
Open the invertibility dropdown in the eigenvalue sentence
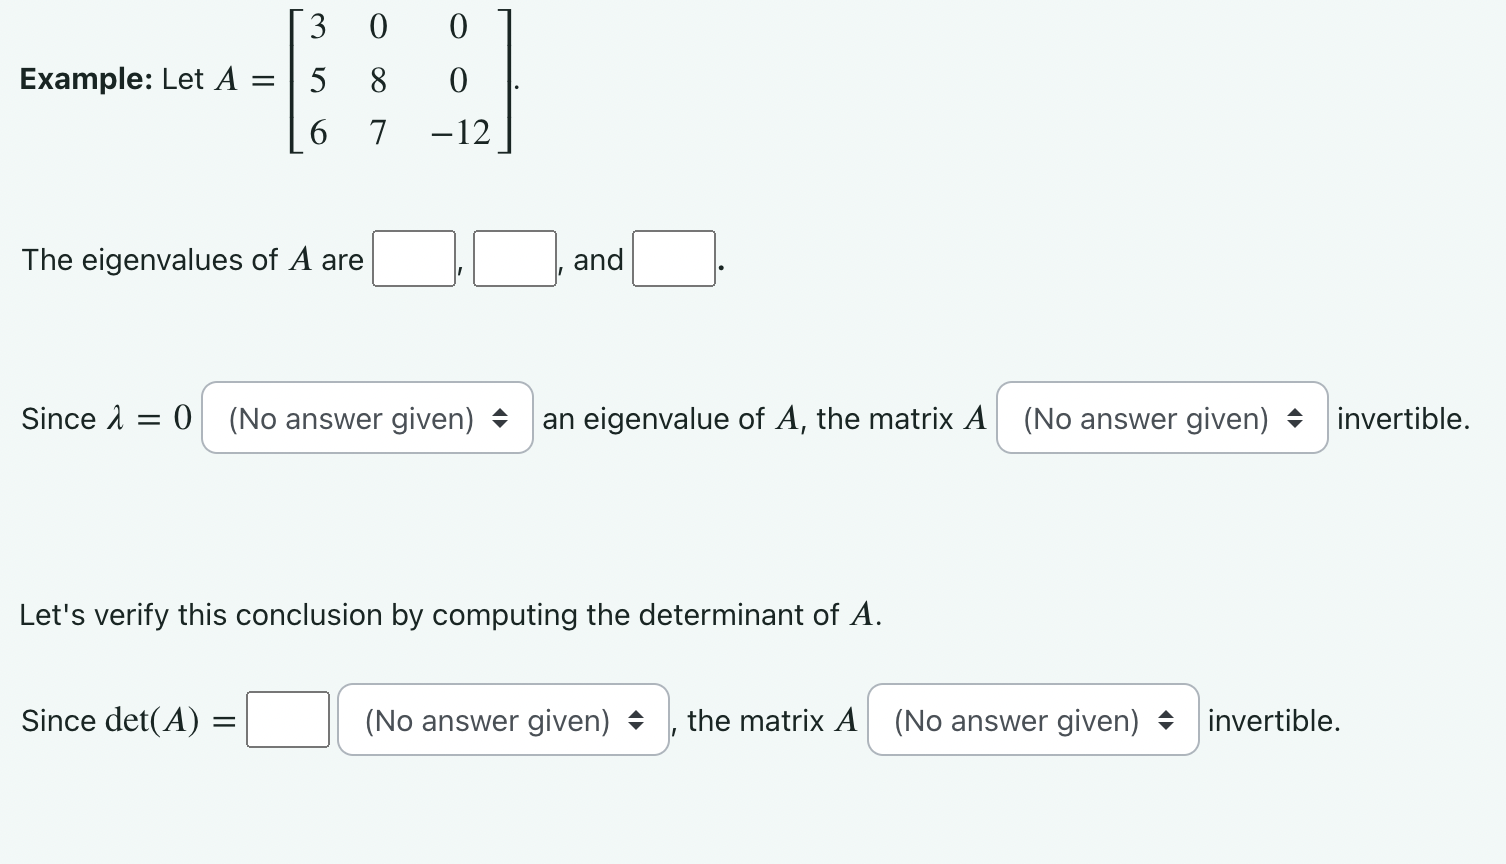click(1161, 418)
